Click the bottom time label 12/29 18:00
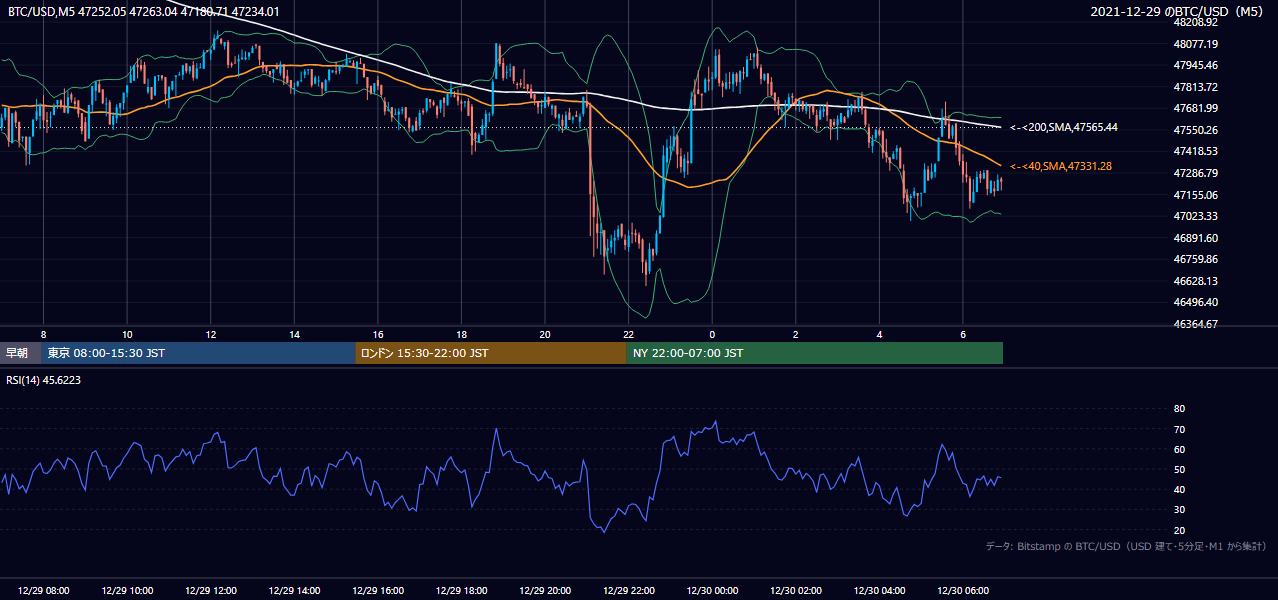 point(461,591)
